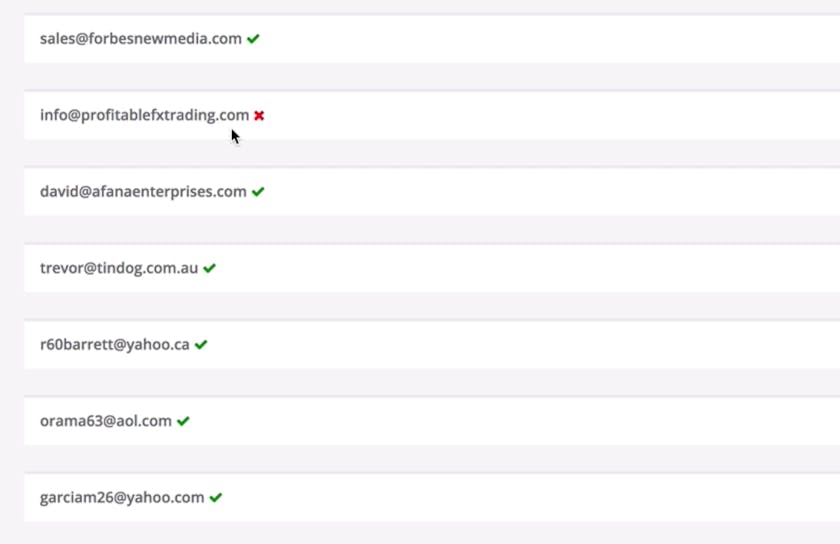The width and height of the screenshot is (840, 544).
Task: Click red X beside info@profitablefxtrading.com
Action: (x=259, y=115)
